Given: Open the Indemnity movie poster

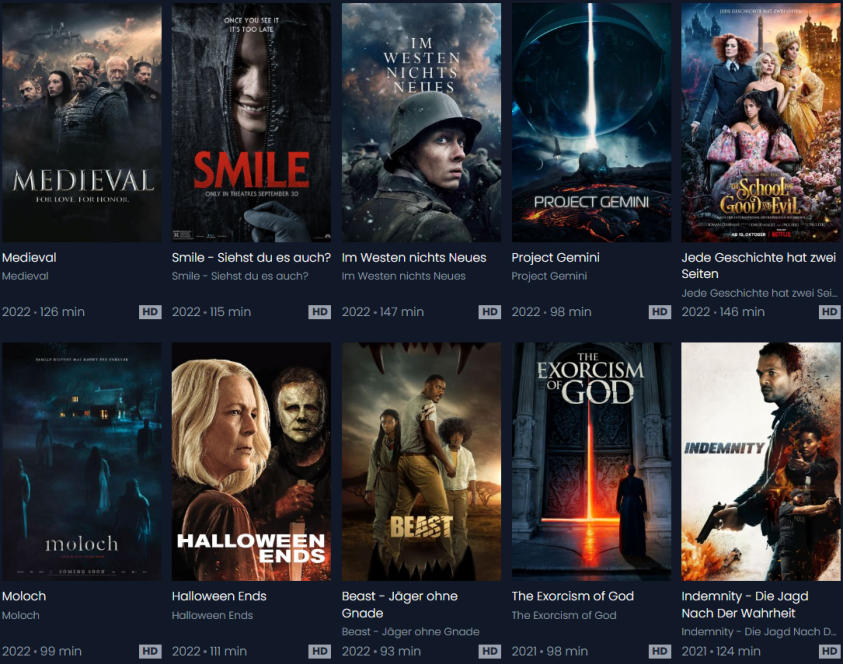Looking at the screenshot, I should tap(761, 462).
